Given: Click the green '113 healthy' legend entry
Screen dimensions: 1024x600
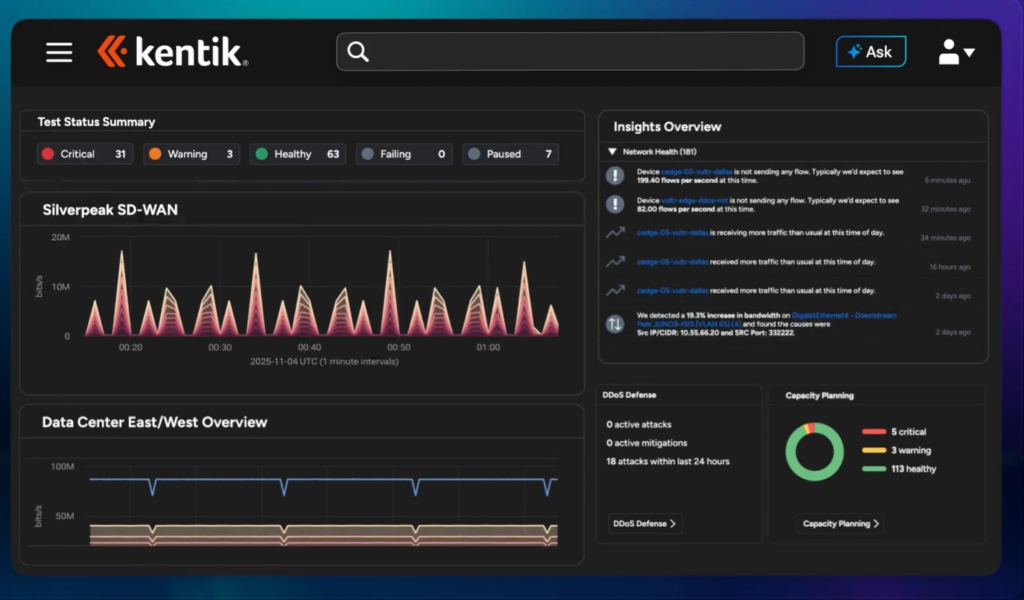Looking at the screenshot, I should 899,469.
